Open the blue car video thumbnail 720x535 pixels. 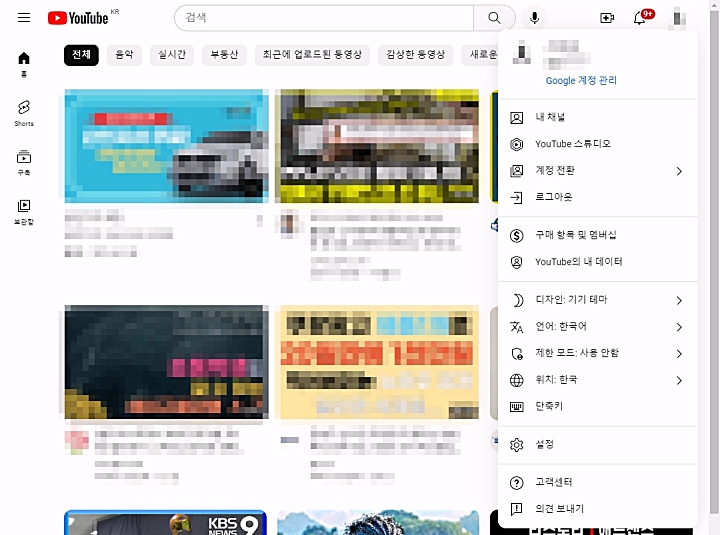167,146
